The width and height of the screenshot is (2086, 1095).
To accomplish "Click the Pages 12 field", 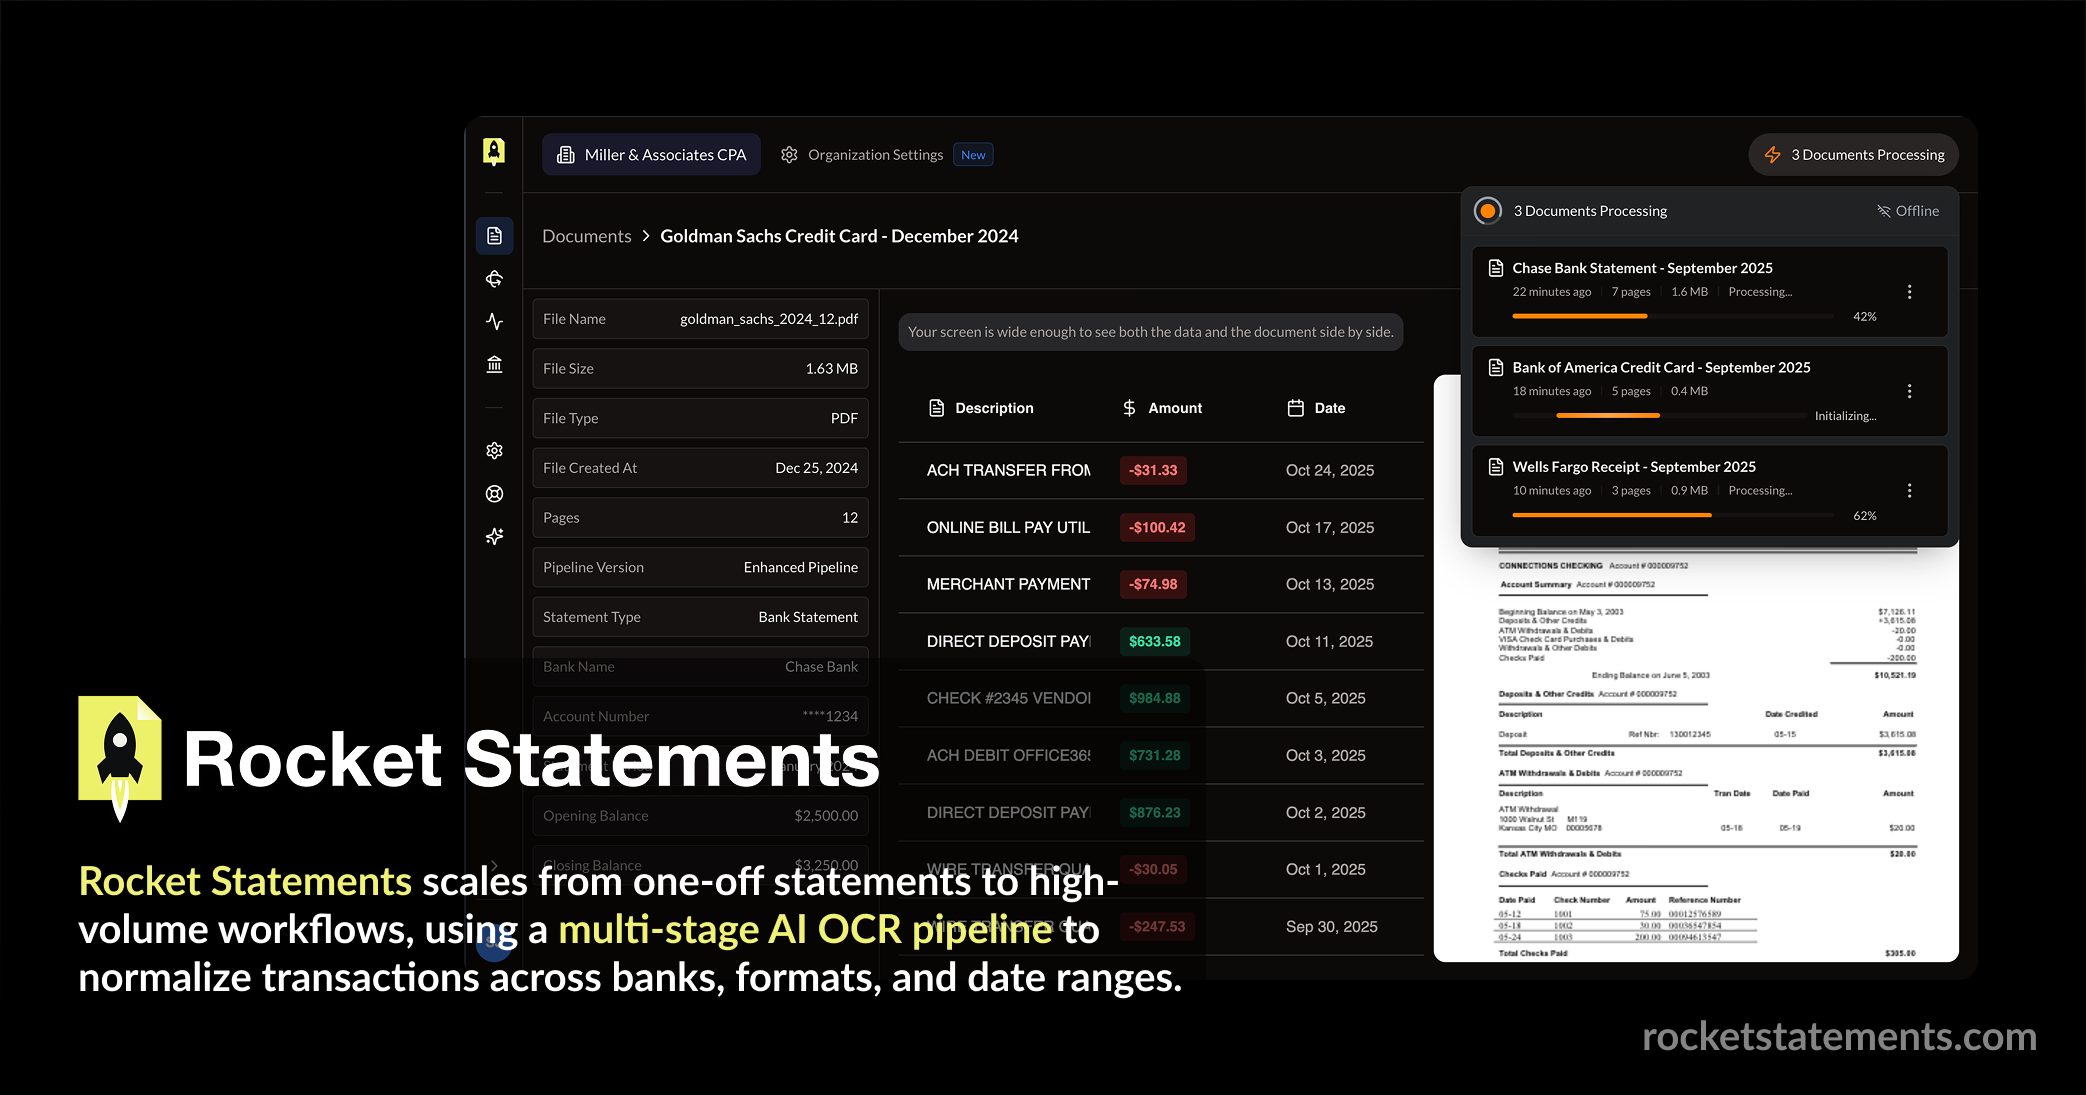I will click(700, 518).
